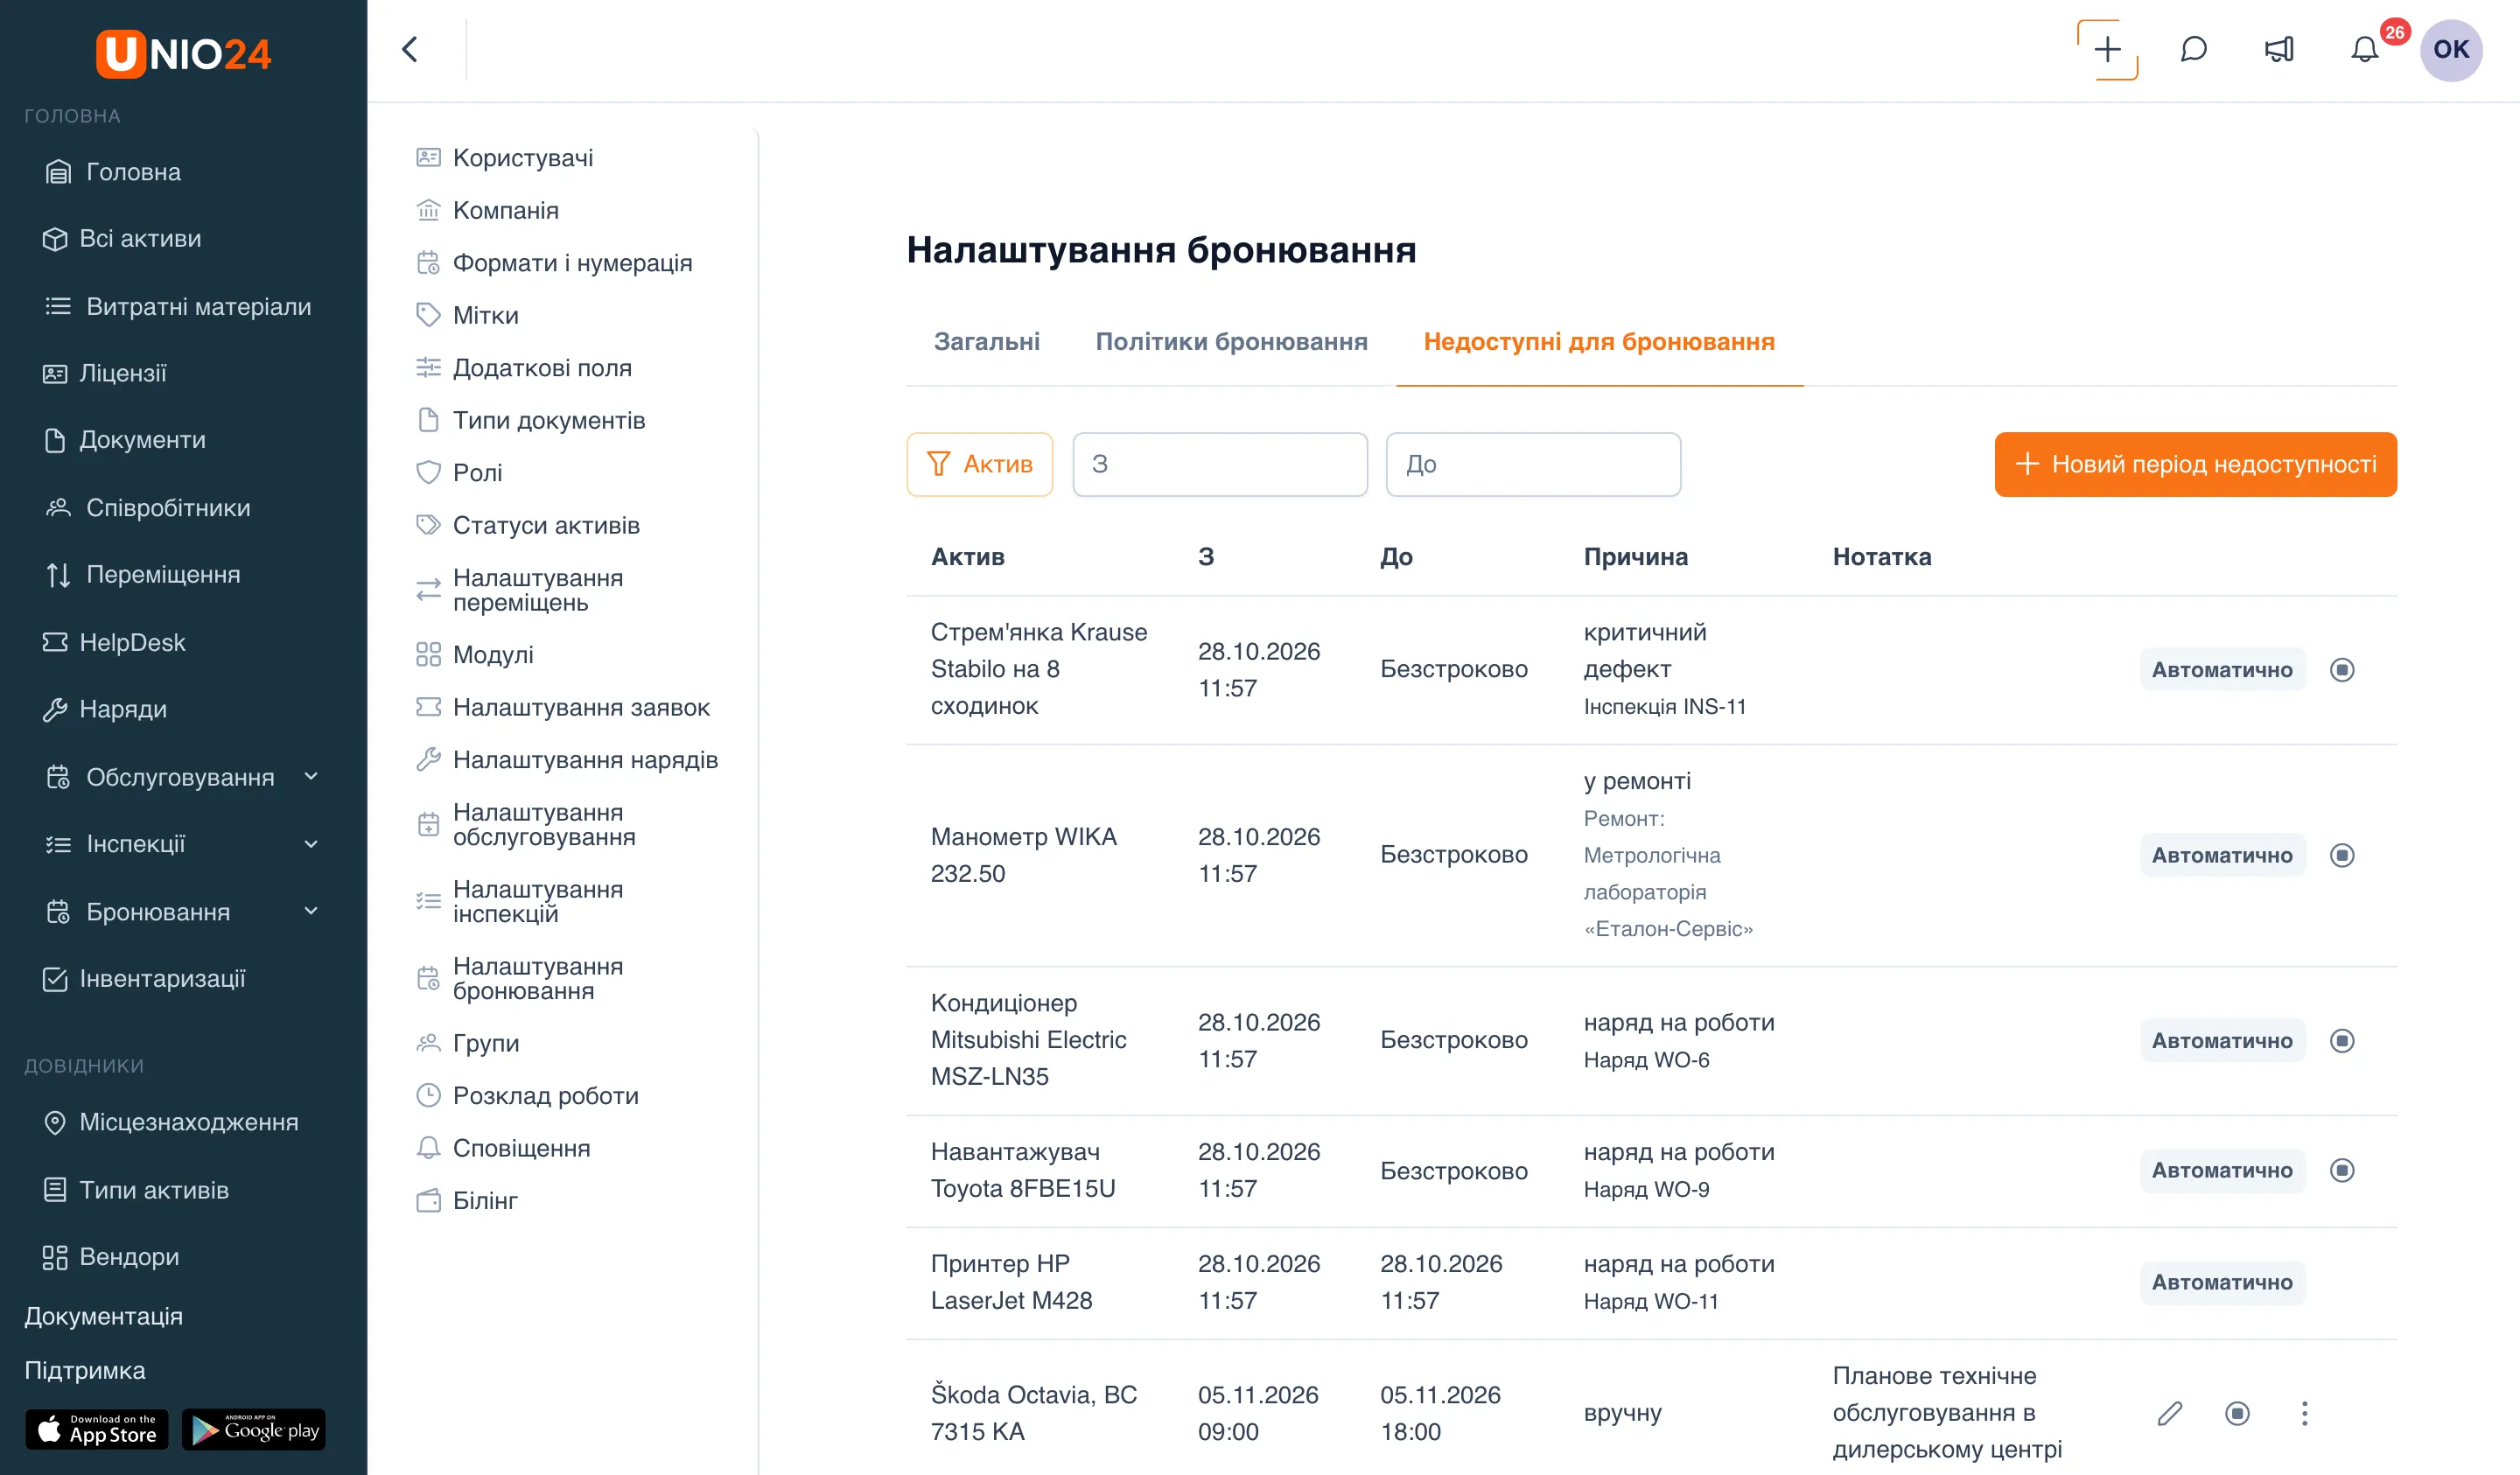
Task: Stop unavailability for Стрем'янка Krause row
Action: [x=2342, y=669]
